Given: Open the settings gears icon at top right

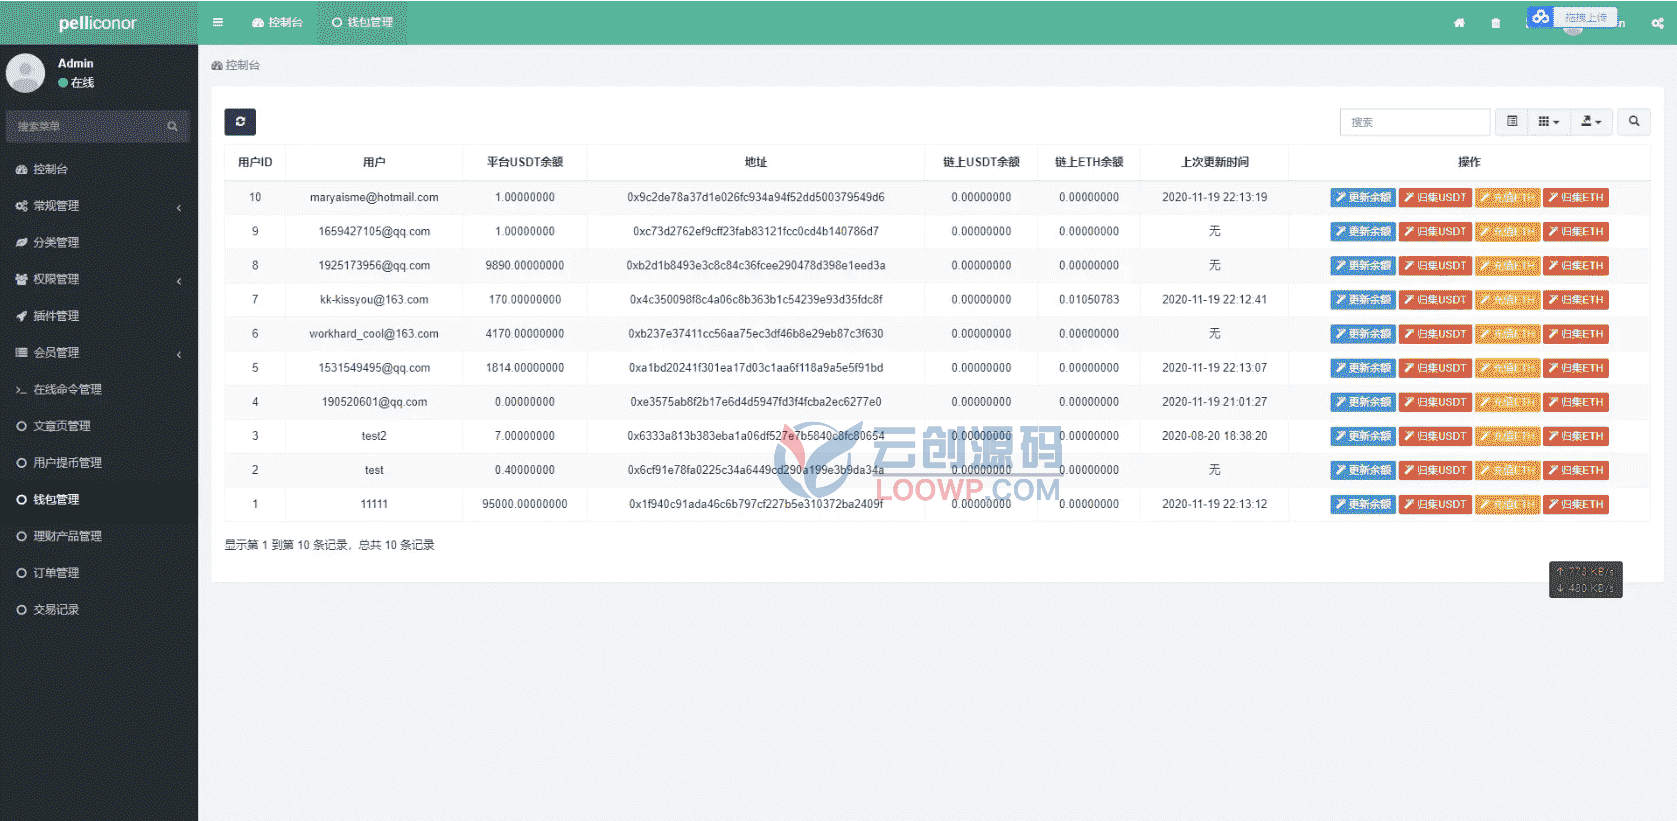Looking at the screenshot, I should [x=1657, y=23].
